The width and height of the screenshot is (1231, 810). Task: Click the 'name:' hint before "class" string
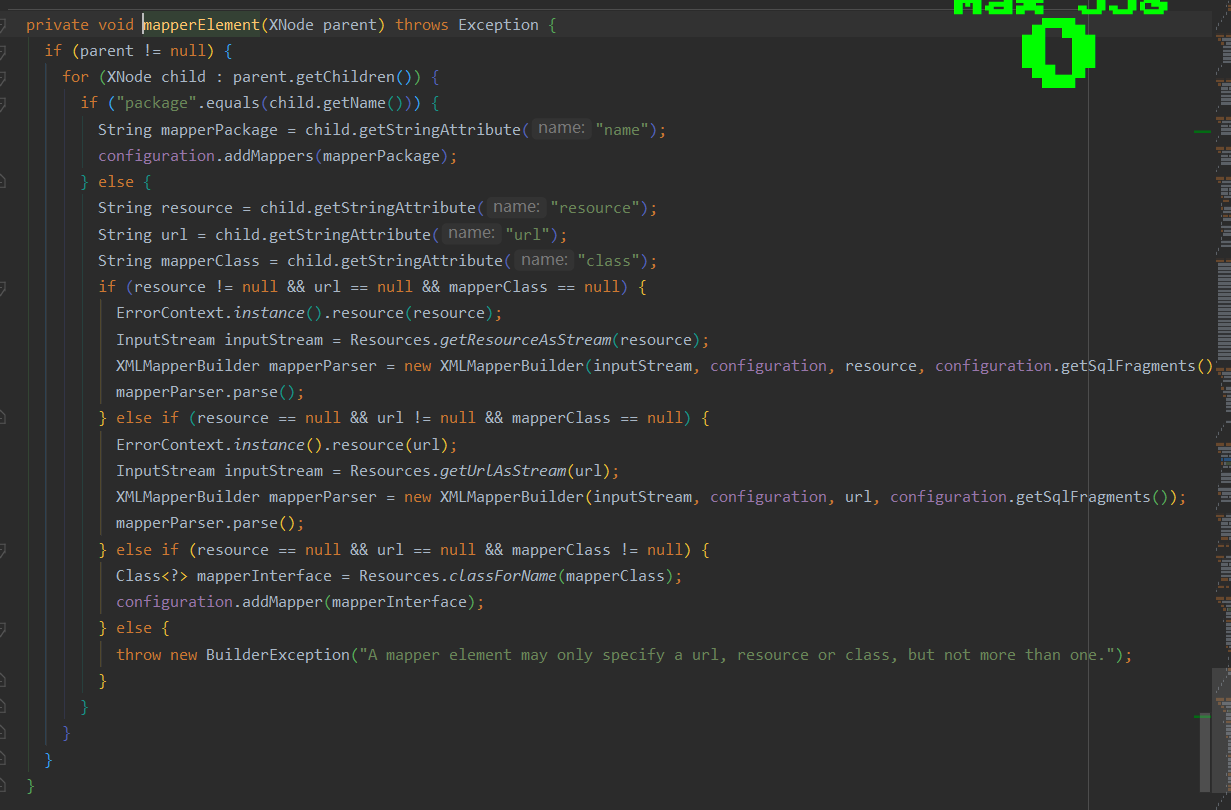click(x=544, y=260)
